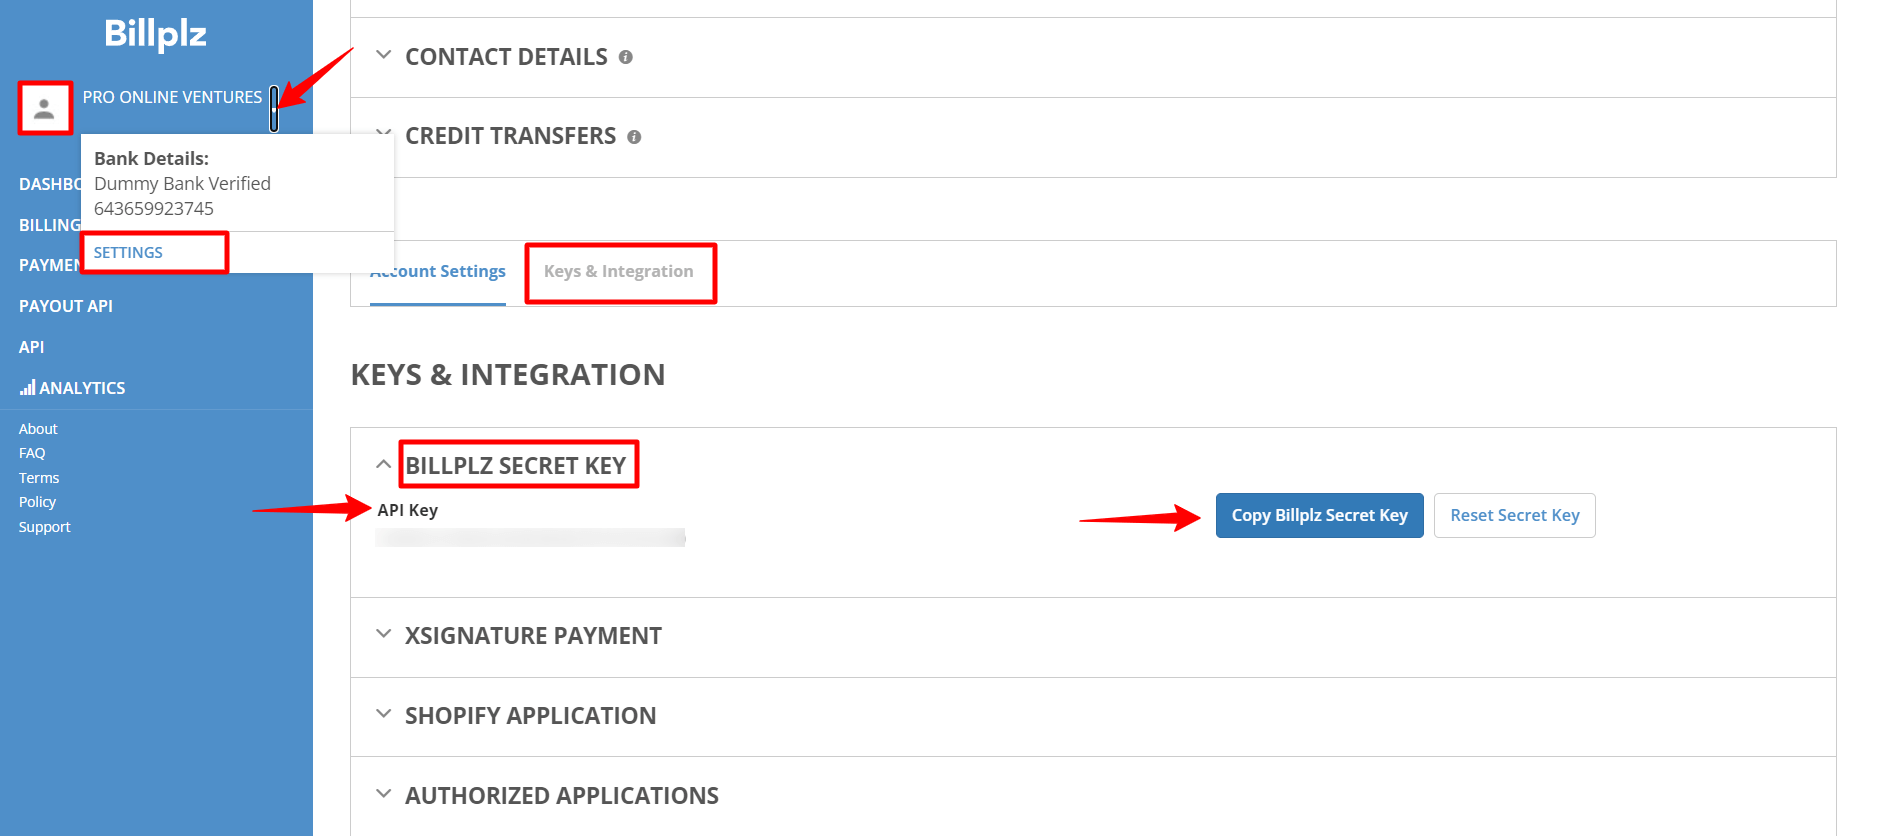Open the API sidebar menu item
The width and height of the screenshot is (1886, 836).
[32, 347]
